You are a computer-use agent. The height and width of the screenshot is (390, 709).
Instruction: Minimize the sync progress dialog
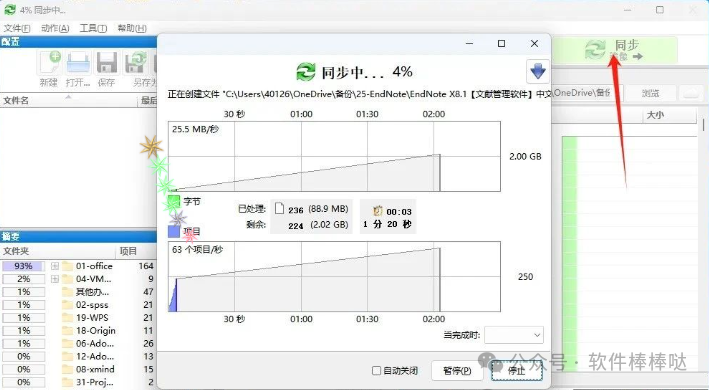[x=469, y=43]
